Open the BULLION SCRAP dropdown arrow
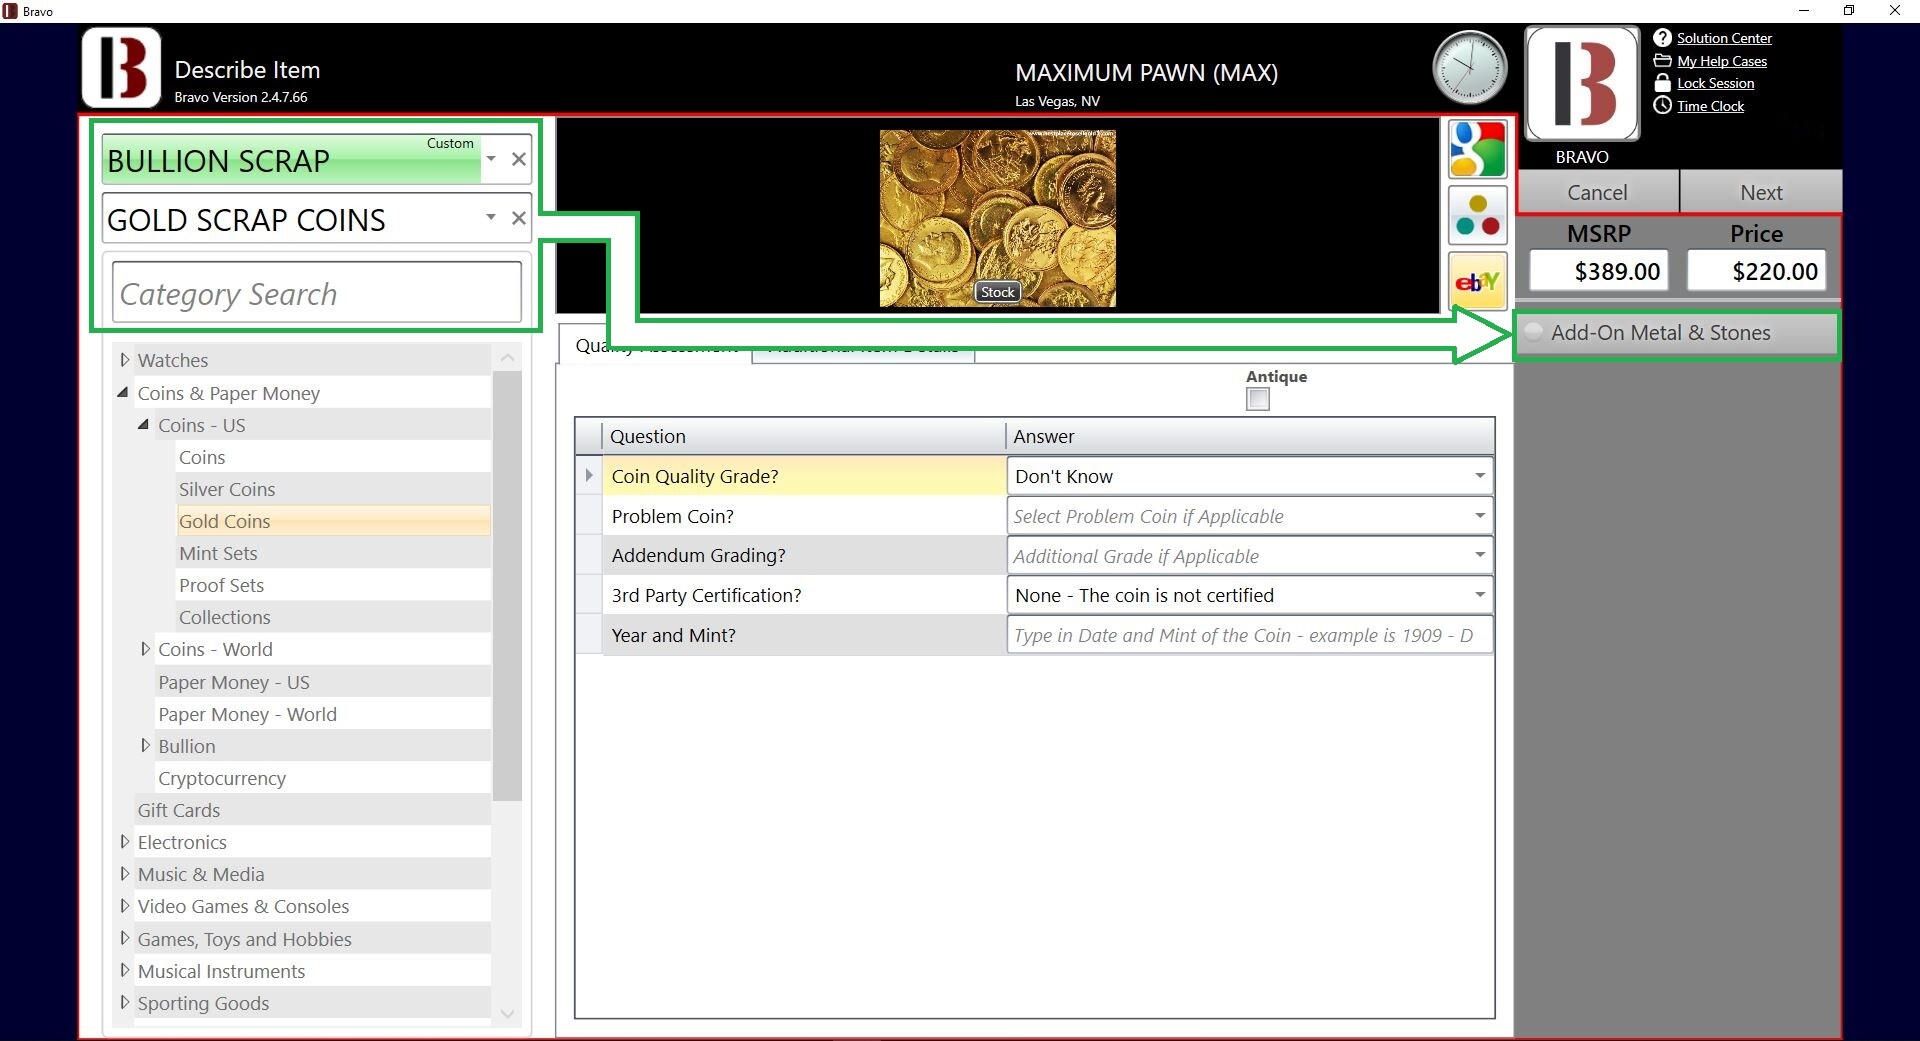The height and width of the screenshot is (1041, 1920). click(x=491, y=159)
